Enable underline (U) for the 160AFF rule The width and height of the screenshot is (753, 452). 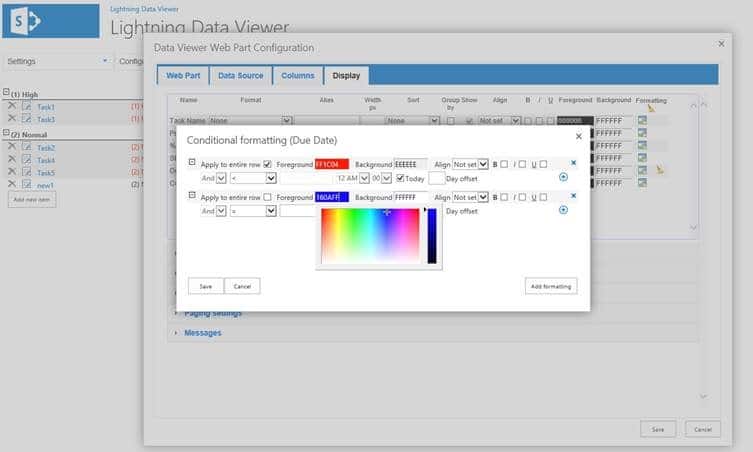[543, 197]
